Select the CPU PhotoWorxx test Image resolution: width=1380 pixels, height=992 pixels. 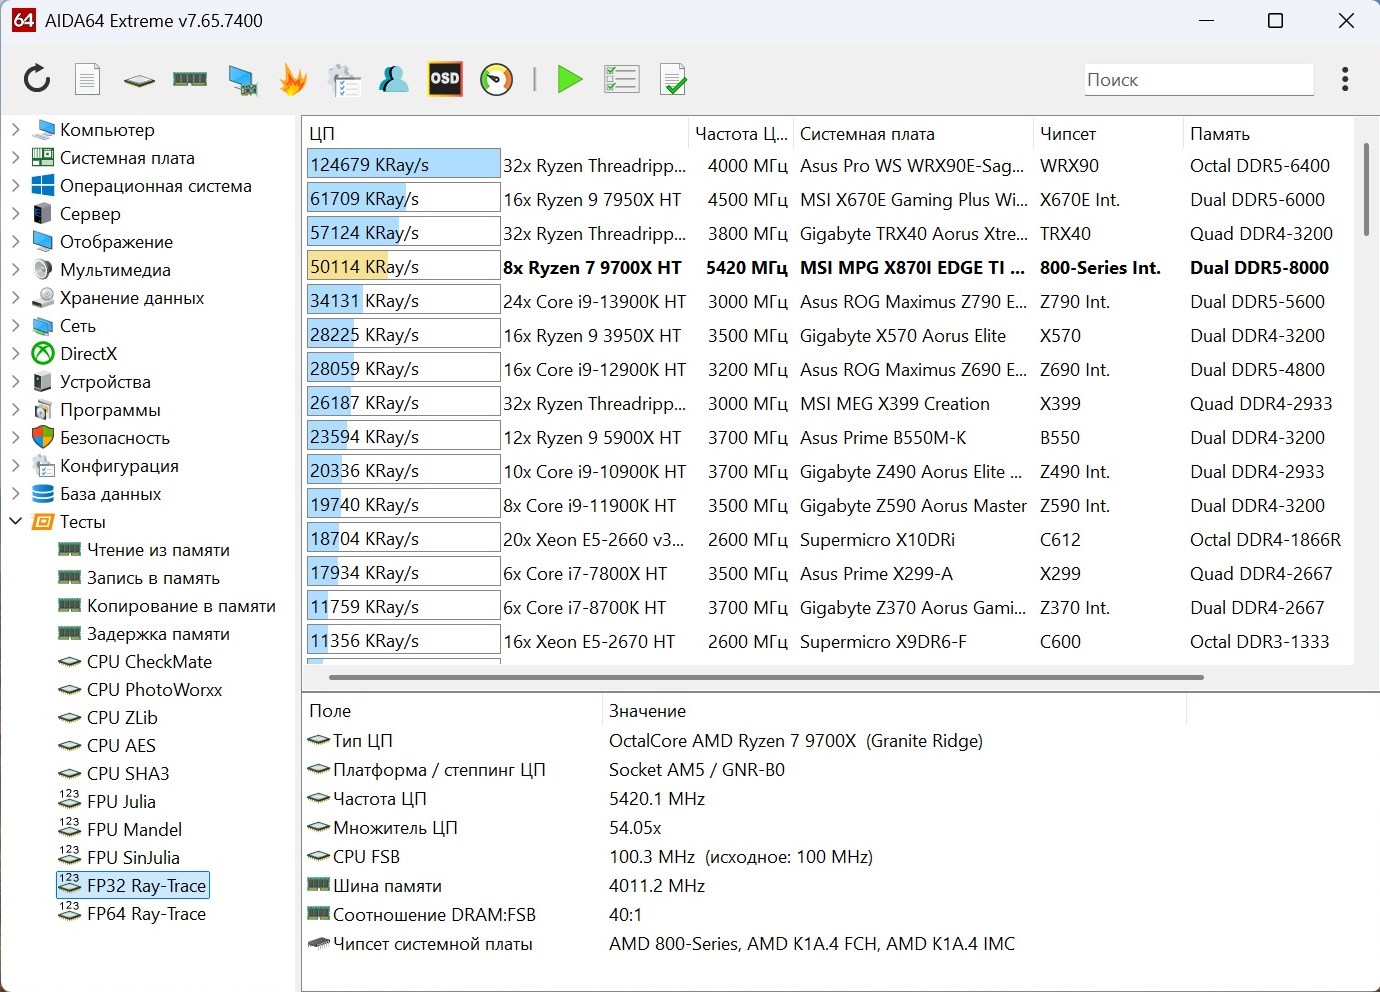pyautogui.click(x=154, y=690)
